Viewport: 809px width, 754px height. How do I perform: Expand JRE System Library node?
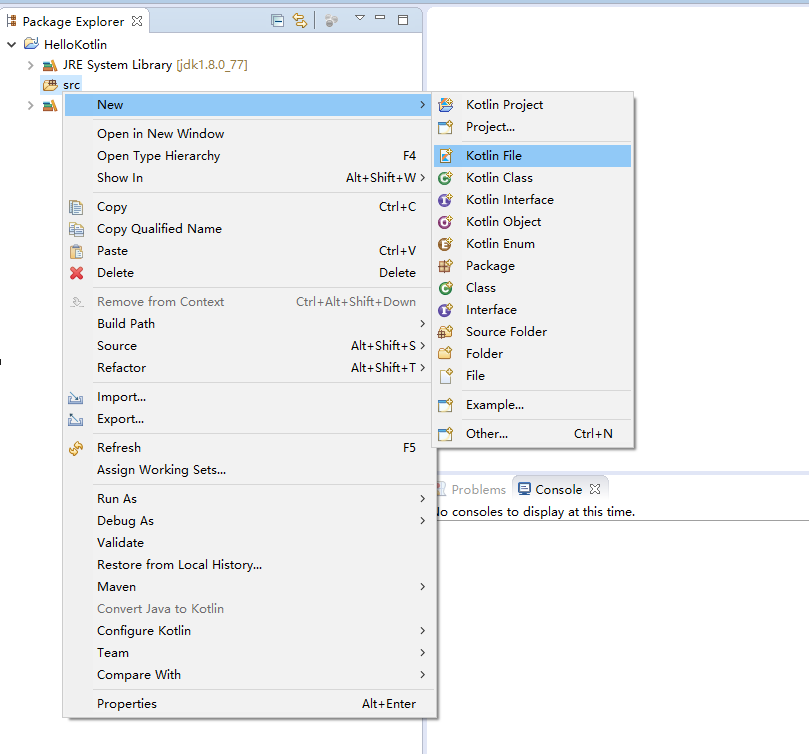[30, 65]
